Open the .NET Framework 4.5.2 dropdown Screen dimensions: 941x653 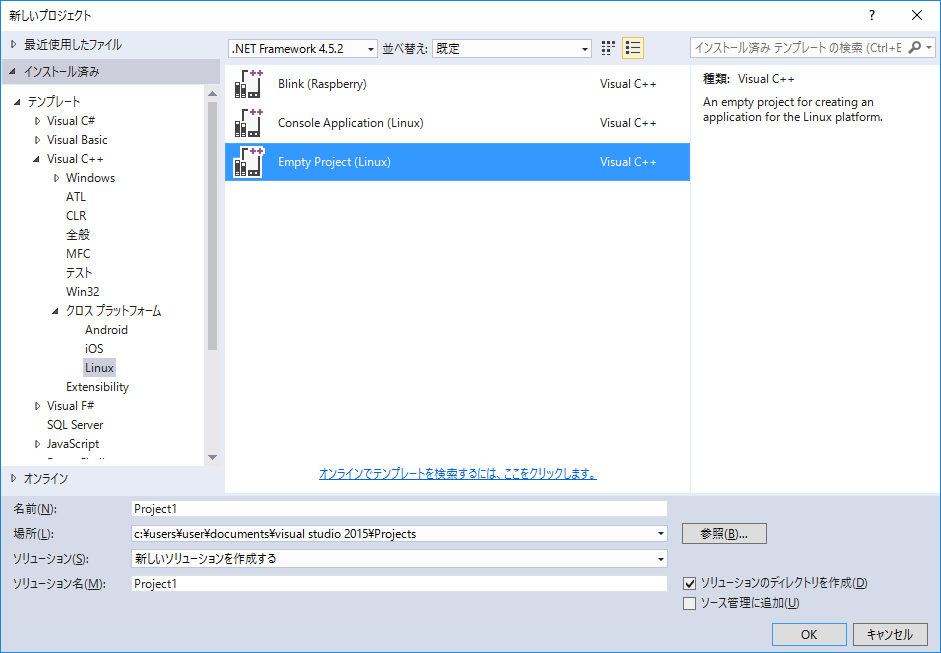pos(303,49)
